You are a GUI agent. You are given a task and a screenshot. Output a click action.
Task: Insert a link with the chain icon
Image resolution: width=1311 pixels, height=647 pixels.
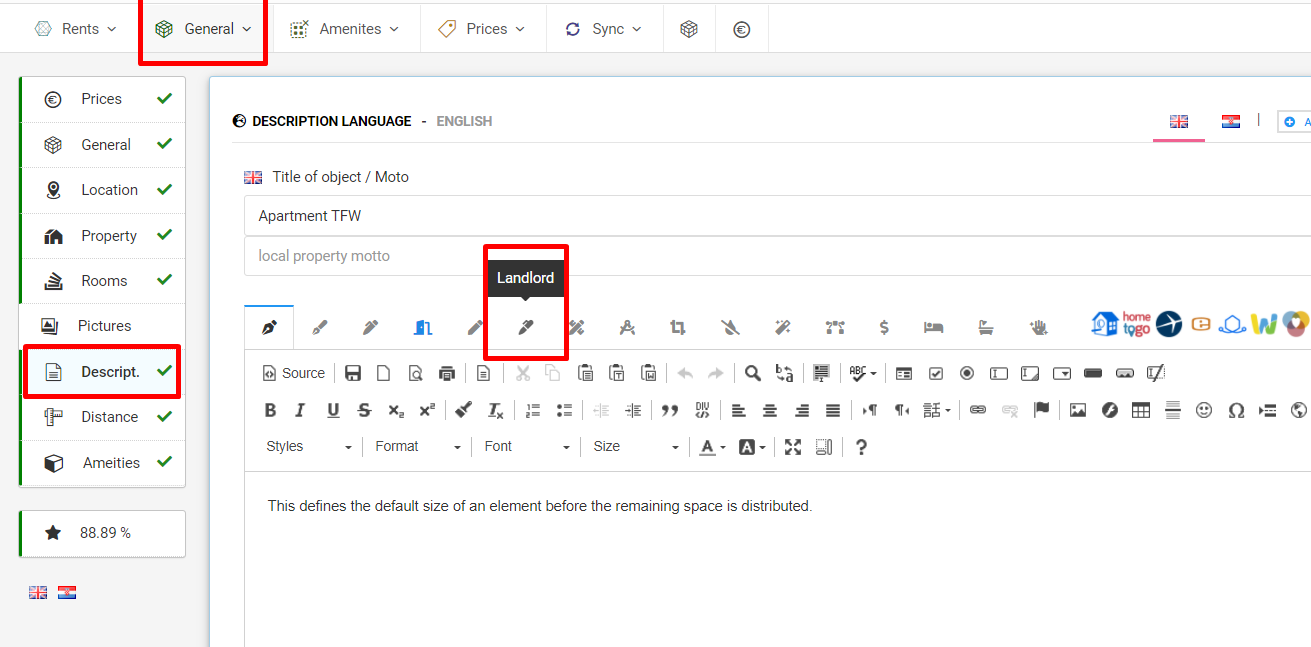tap(978, 410)
